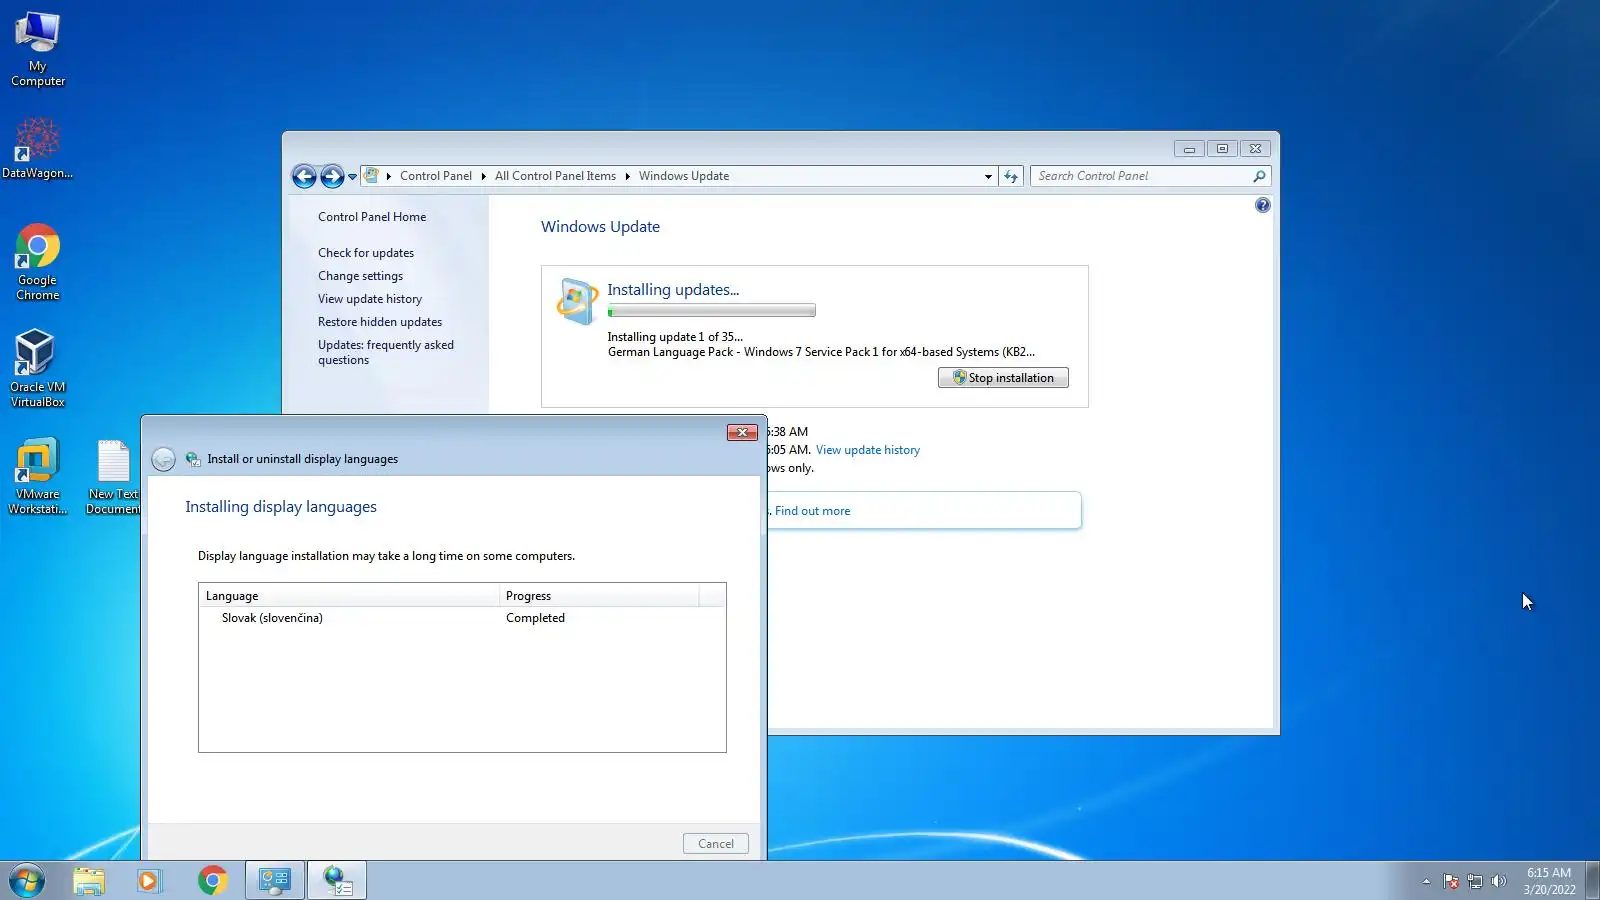Open Oracle VM VirtualBox desktop shortcut

pos(38,368)
